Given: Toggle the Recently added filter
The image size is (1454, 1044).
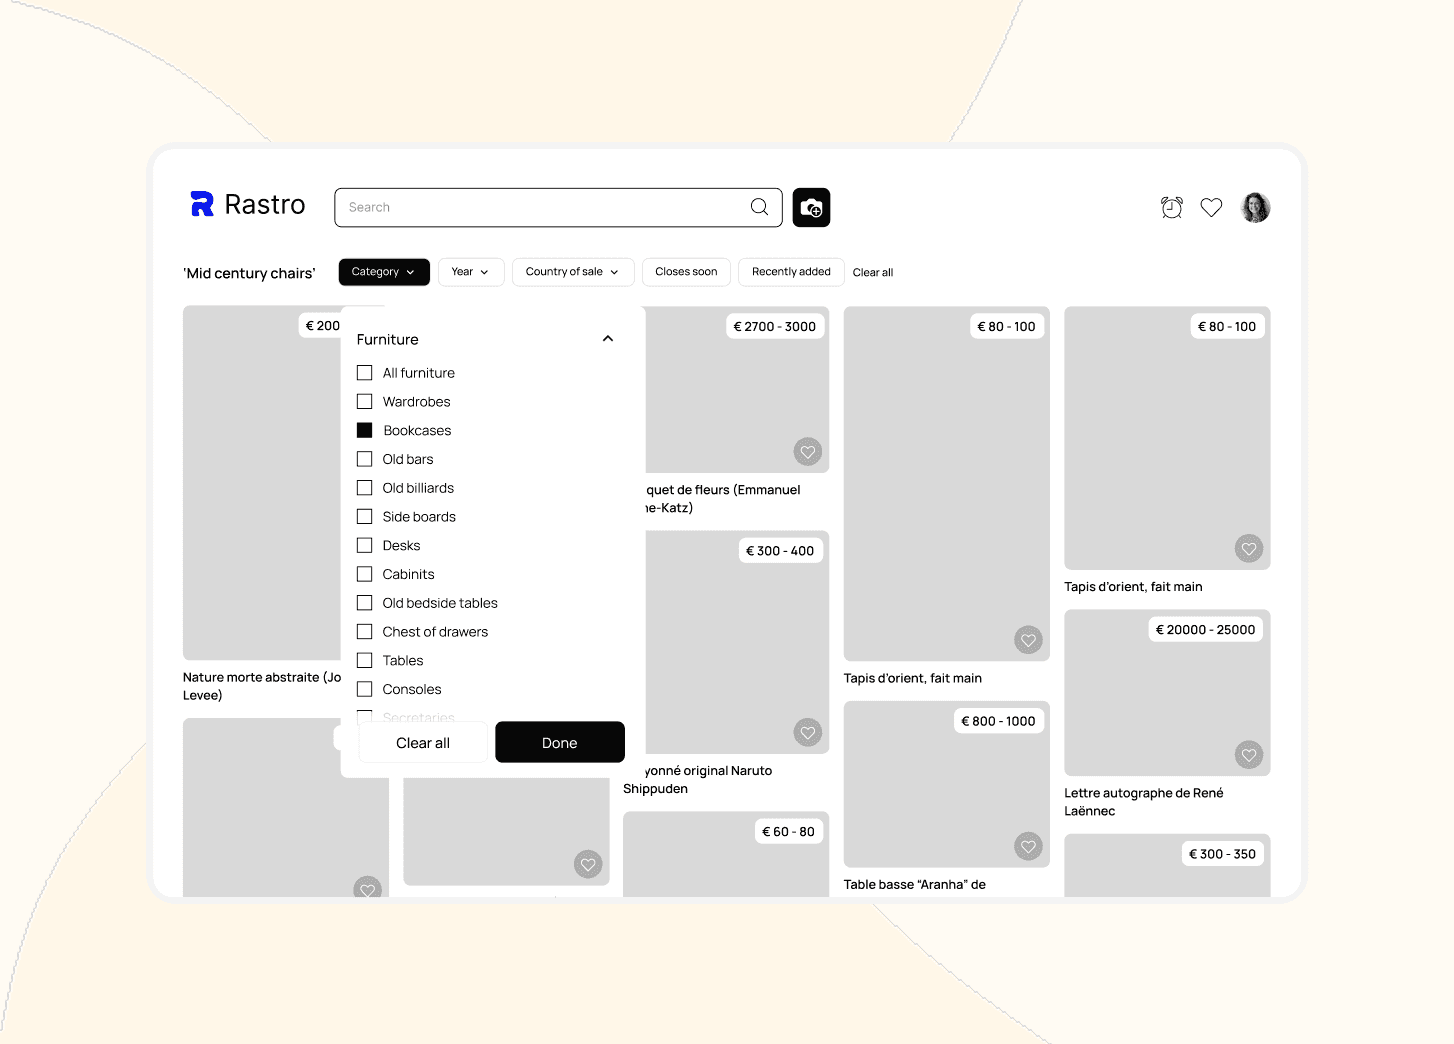Looking at the screenshot, I should tap(791, 272).
